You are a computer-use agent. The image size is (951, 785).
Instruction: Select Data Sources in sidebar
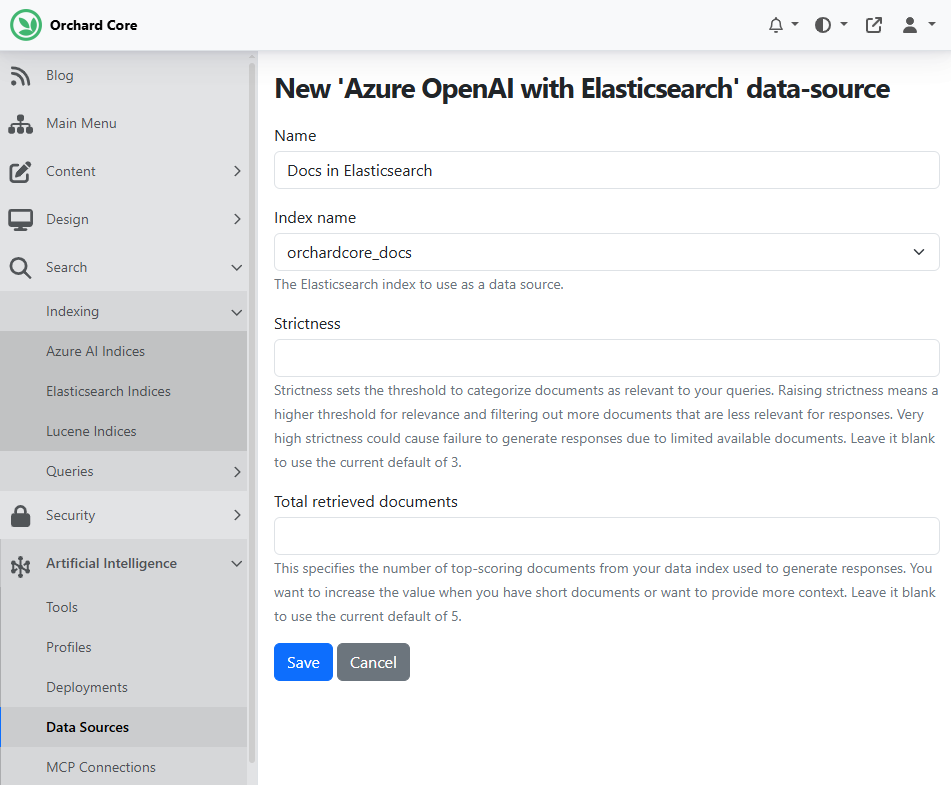click(87, 727)
